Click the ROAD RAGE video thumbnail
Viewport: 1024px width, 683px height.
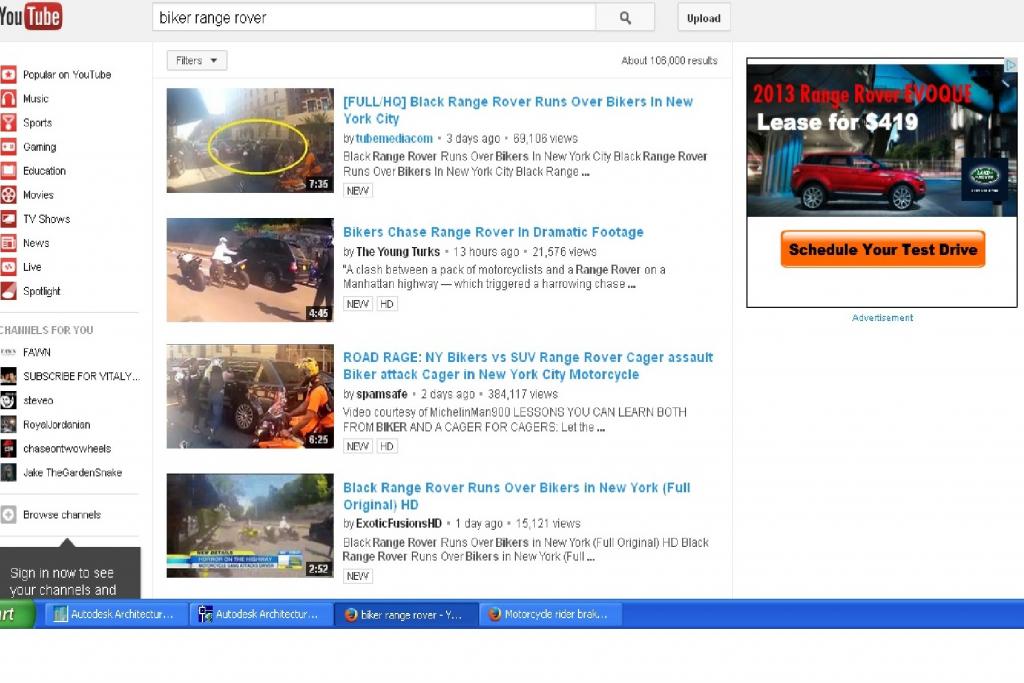click(250, 396)
